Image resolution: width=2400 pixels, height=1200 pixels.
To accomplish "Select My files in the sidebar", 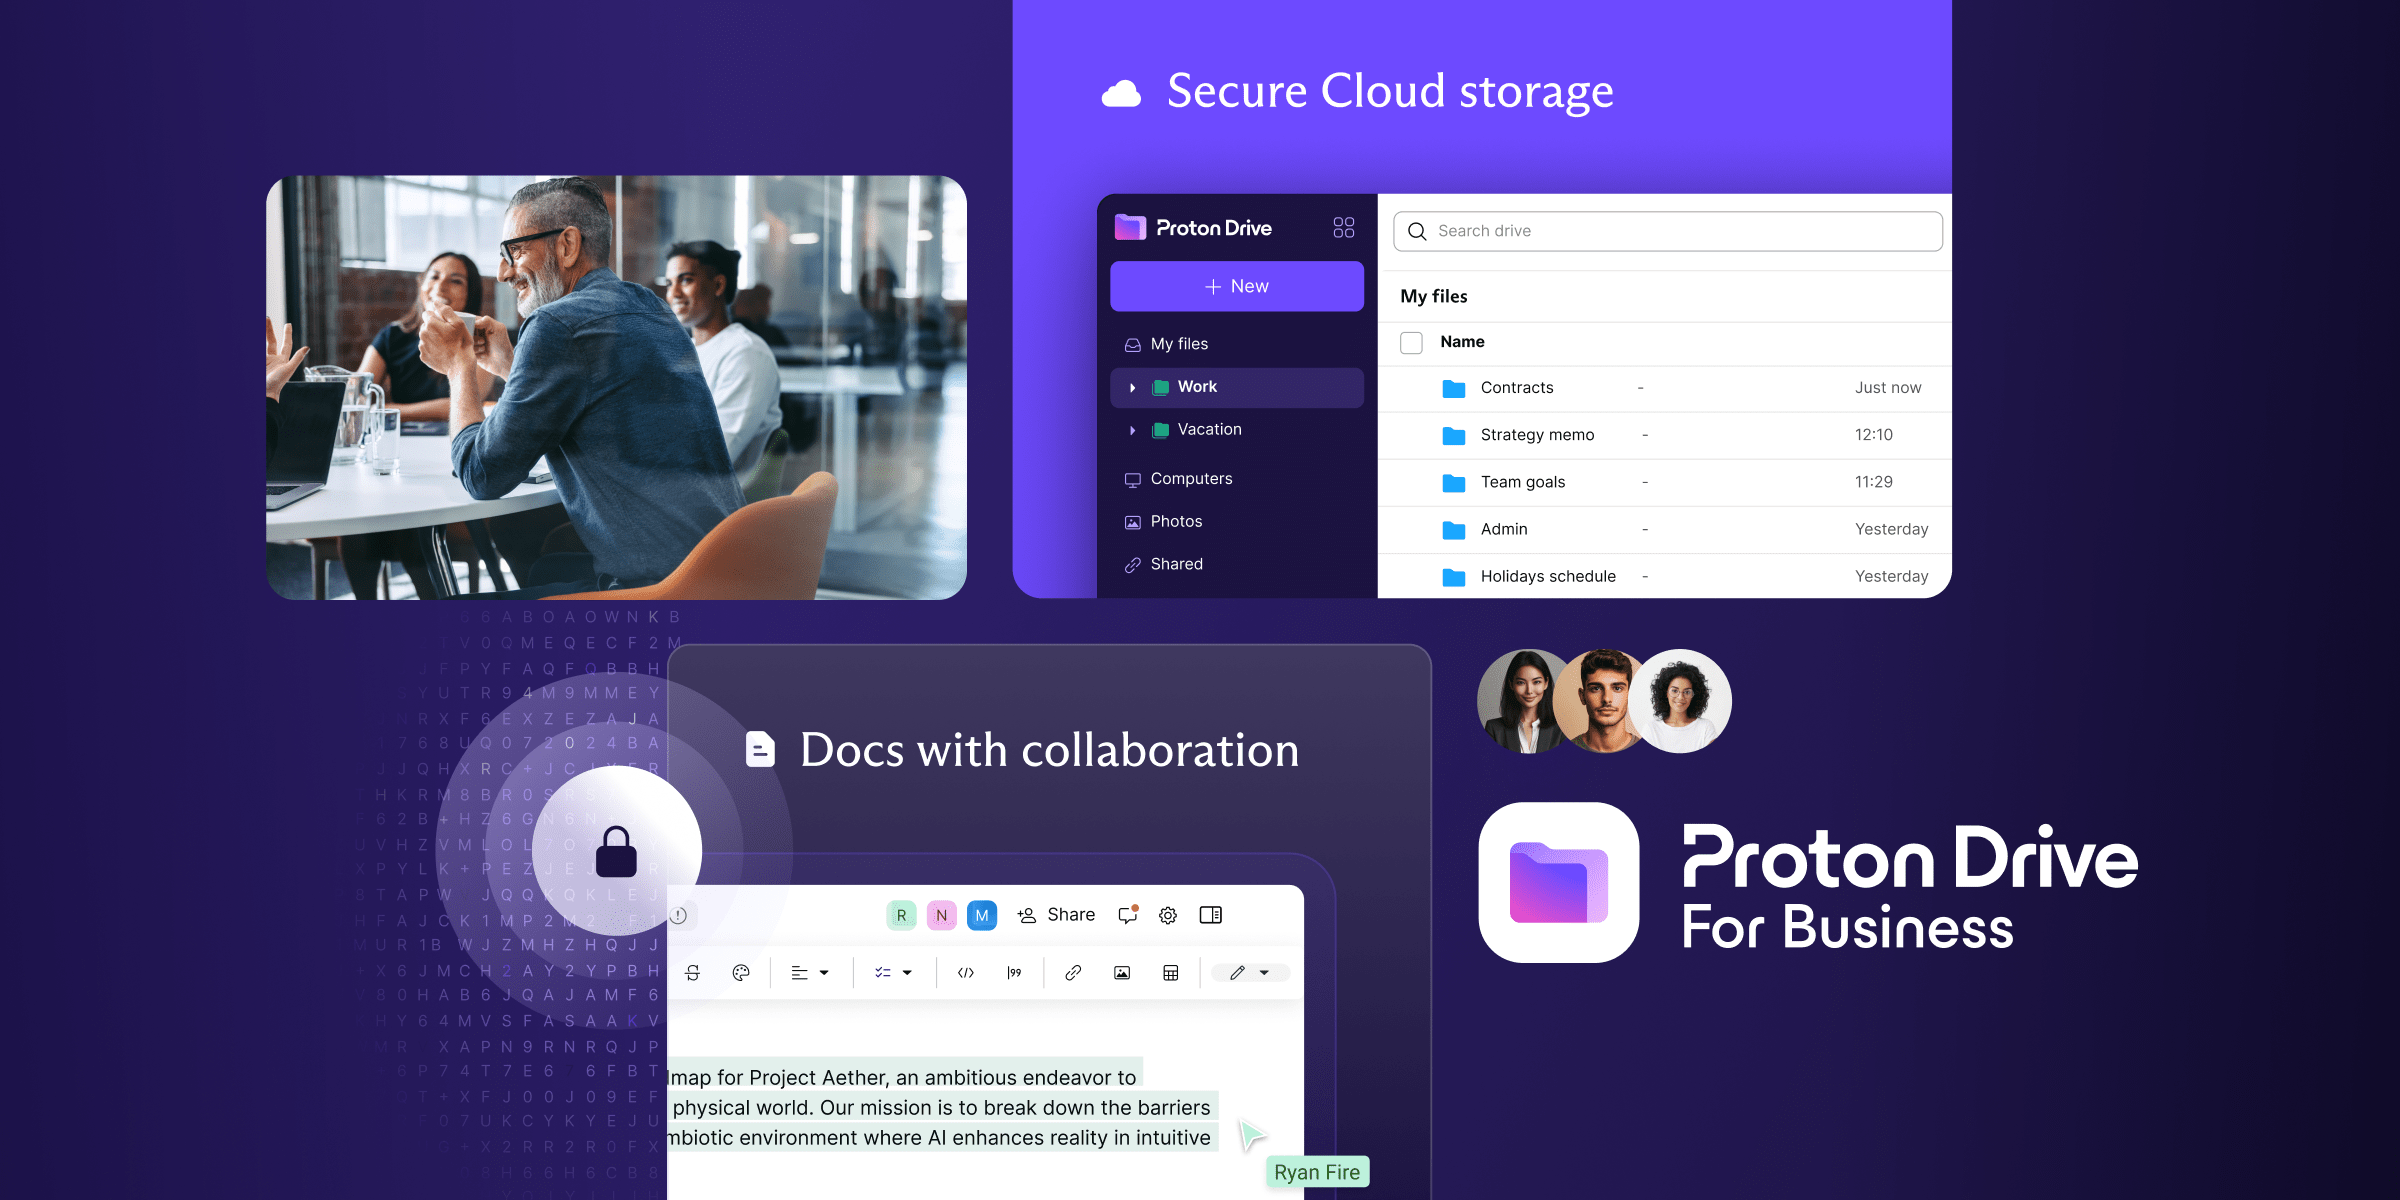I will 1177,343.
